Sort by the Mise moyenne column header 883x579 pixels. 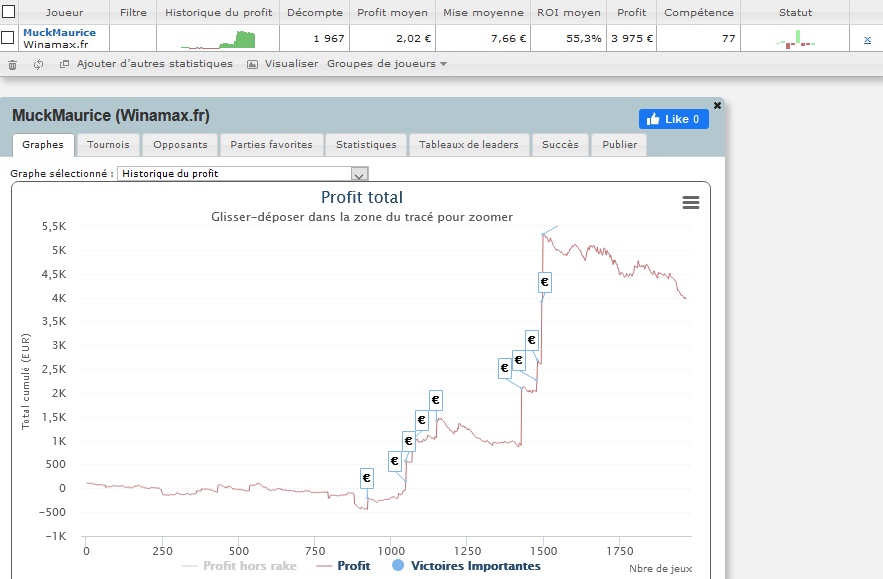(483, 12)
